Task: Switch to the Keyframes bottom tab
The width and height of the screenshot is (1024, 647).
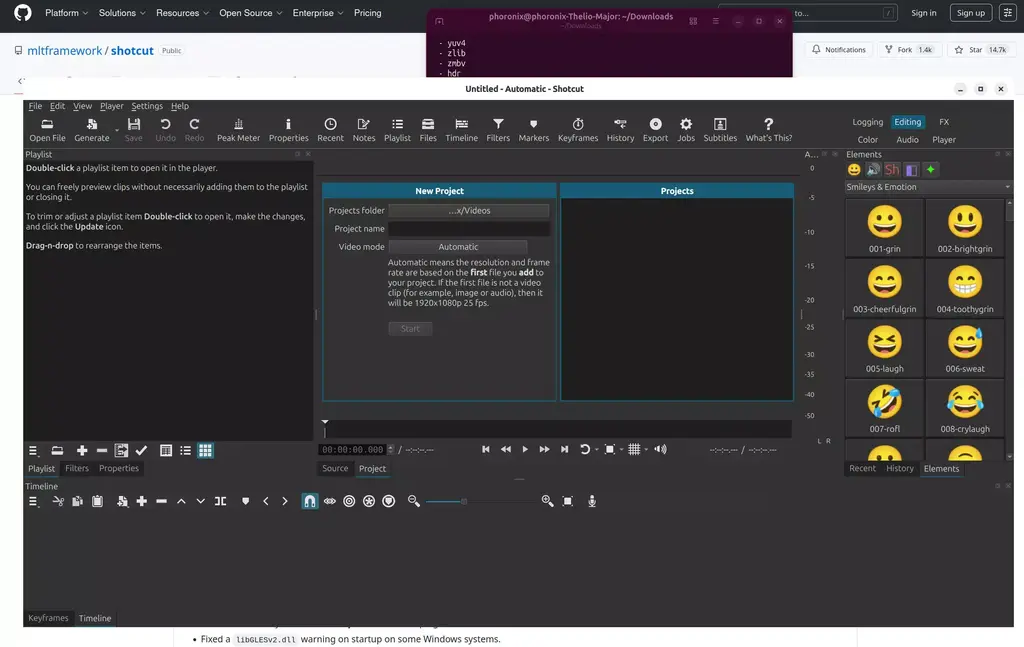Action: pos(48,618)
